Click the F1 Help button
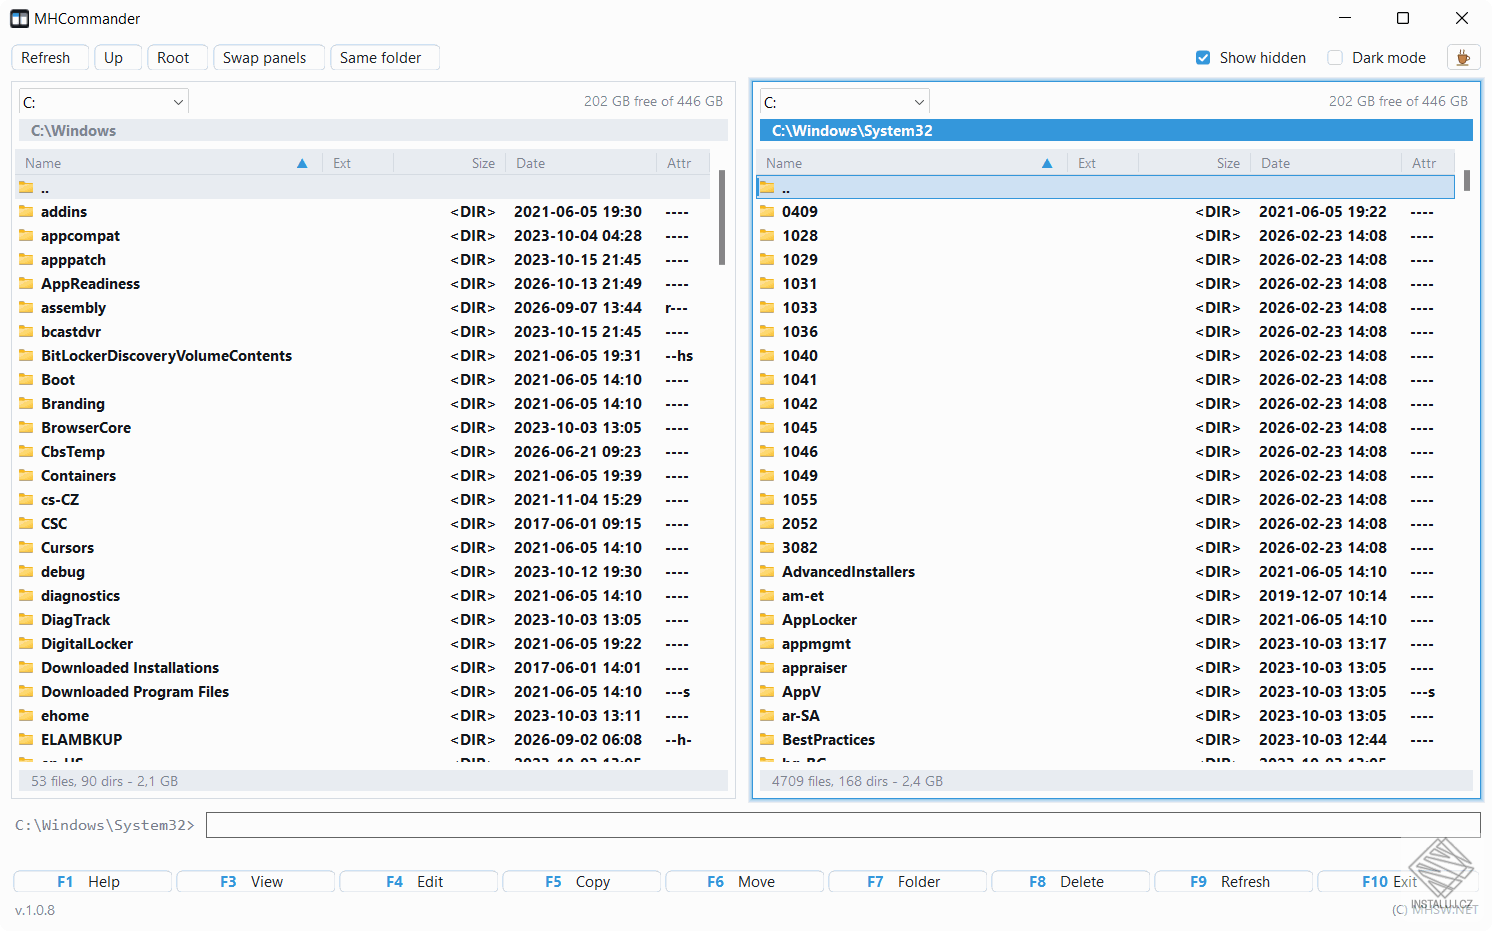 click(92, 882)
